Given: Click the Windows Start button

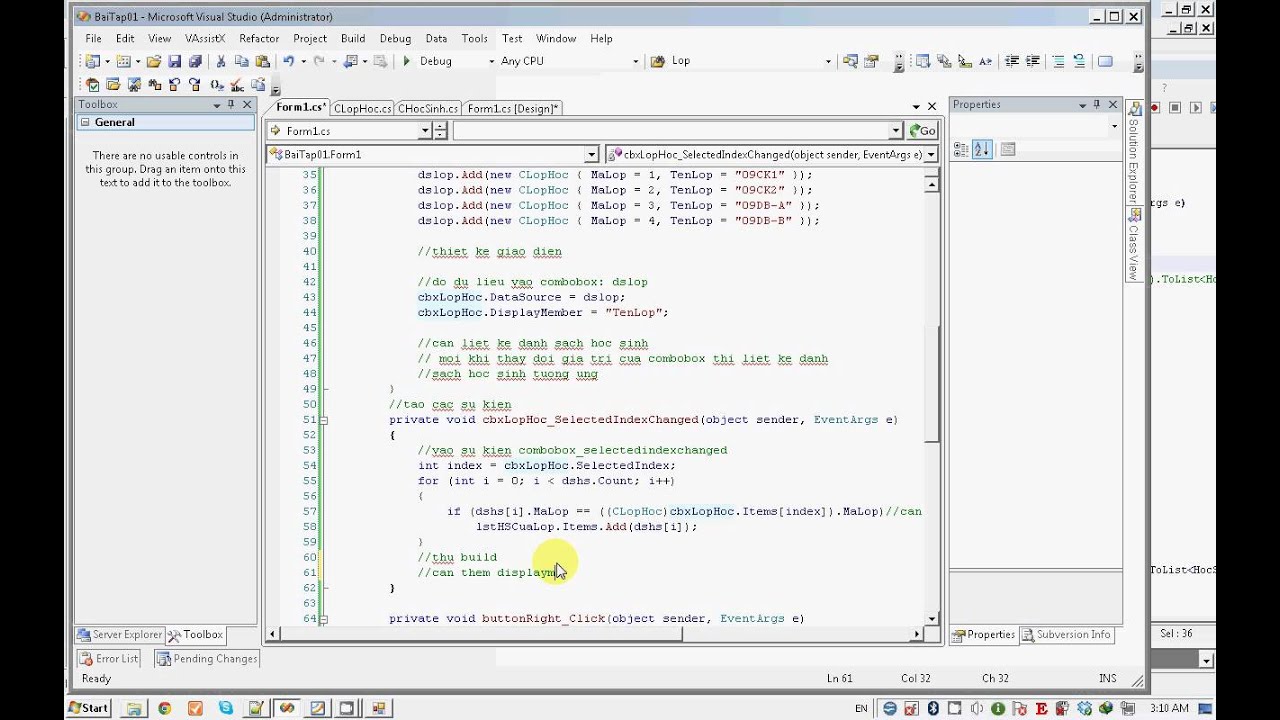Looking at the screenshot, I should pos(89,708).
